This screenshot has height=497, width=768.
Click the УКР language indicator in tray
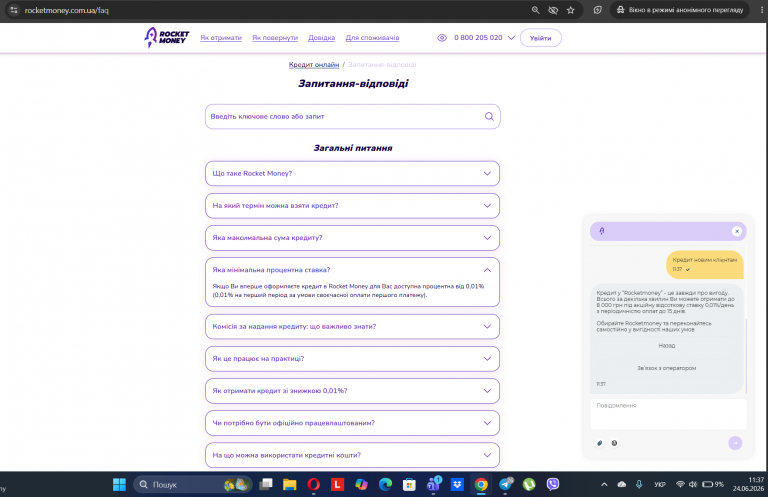(x=660, y=484)
